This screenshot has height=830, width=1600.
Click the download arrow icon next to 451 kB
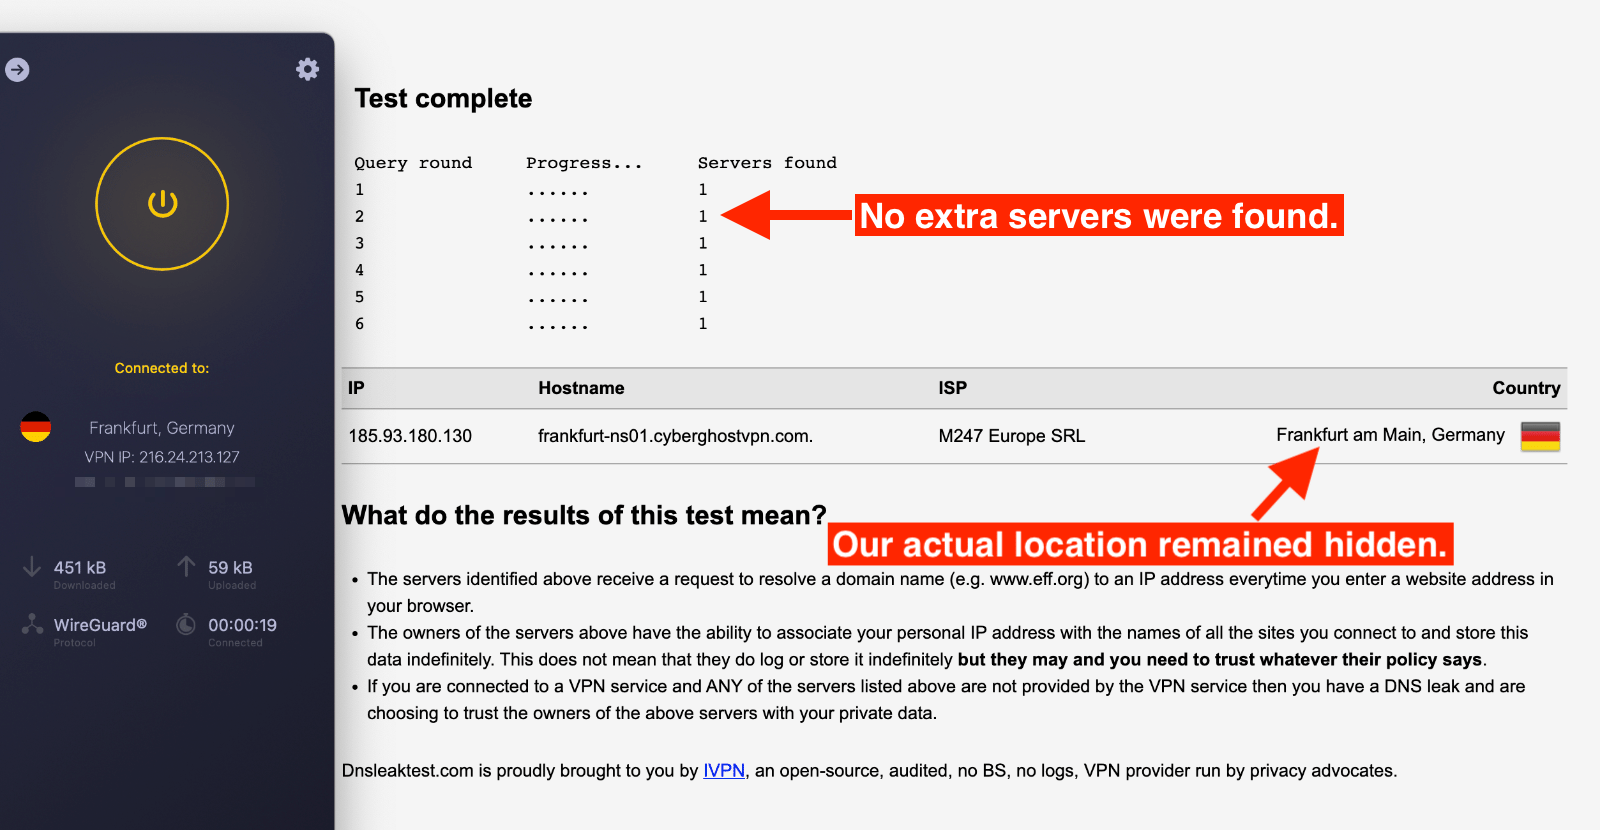tap(32, 567)
